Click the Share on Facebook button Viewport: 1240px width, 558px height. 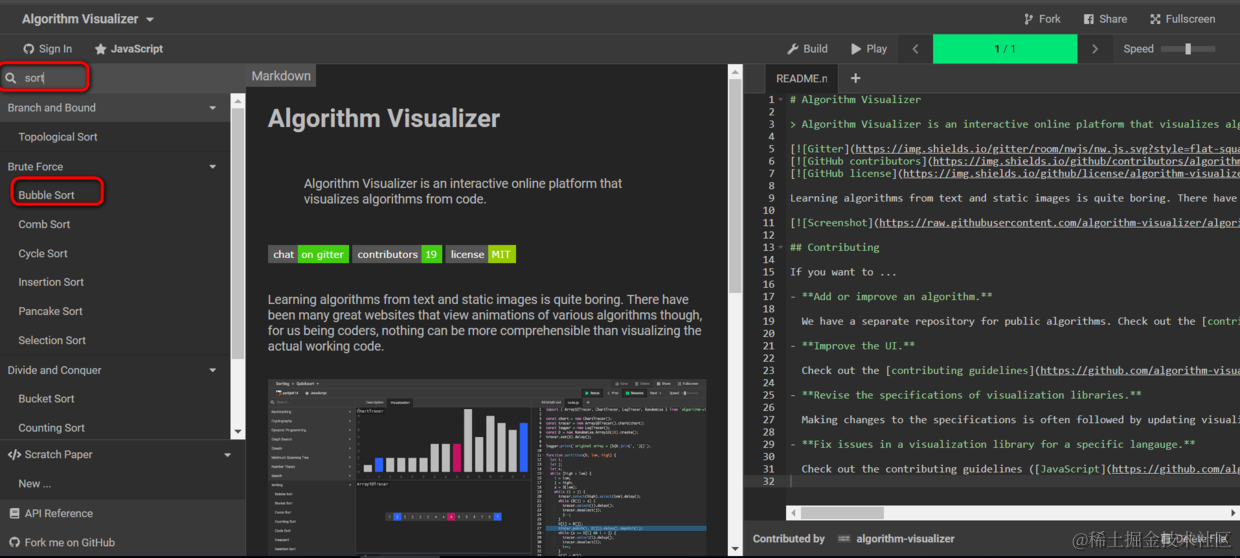(1105, 19)
